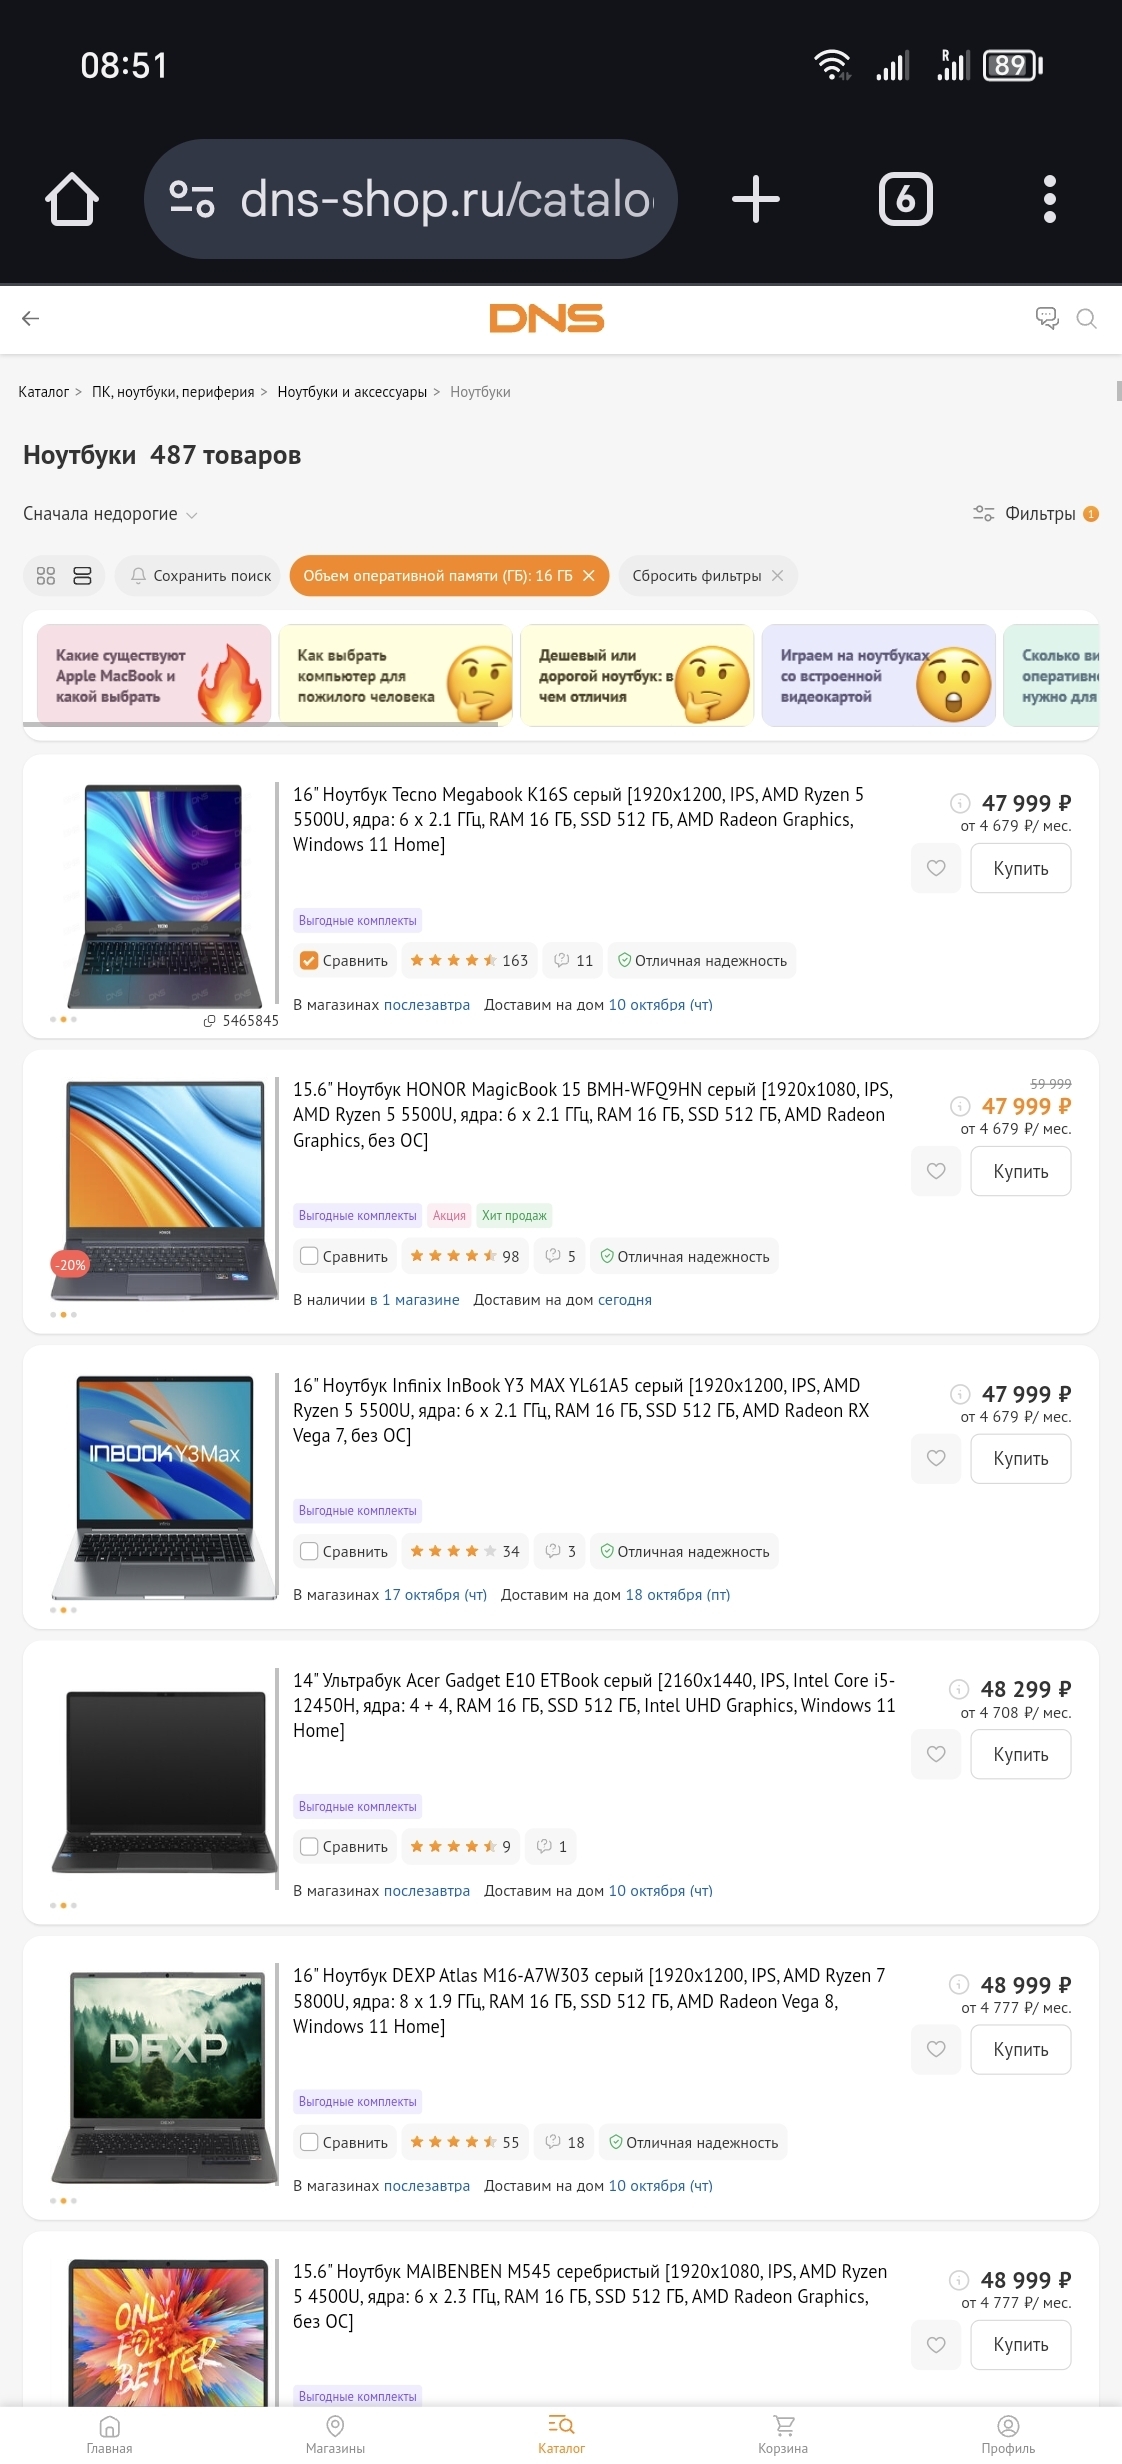Go to the Магазины bottom tab
The image size is (1122, 2464).
pos(335,2434)
